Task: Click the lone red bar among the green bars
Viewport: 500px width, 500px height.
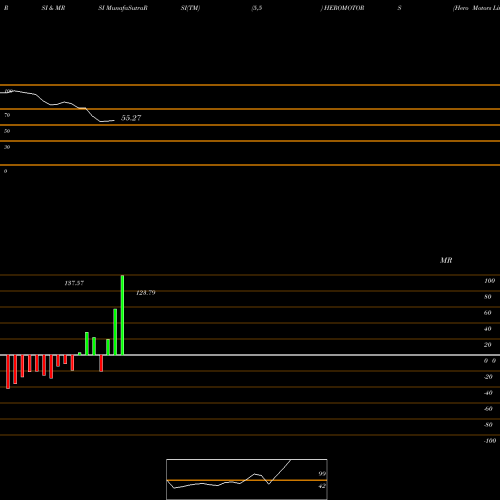Action: coord(101,363)
